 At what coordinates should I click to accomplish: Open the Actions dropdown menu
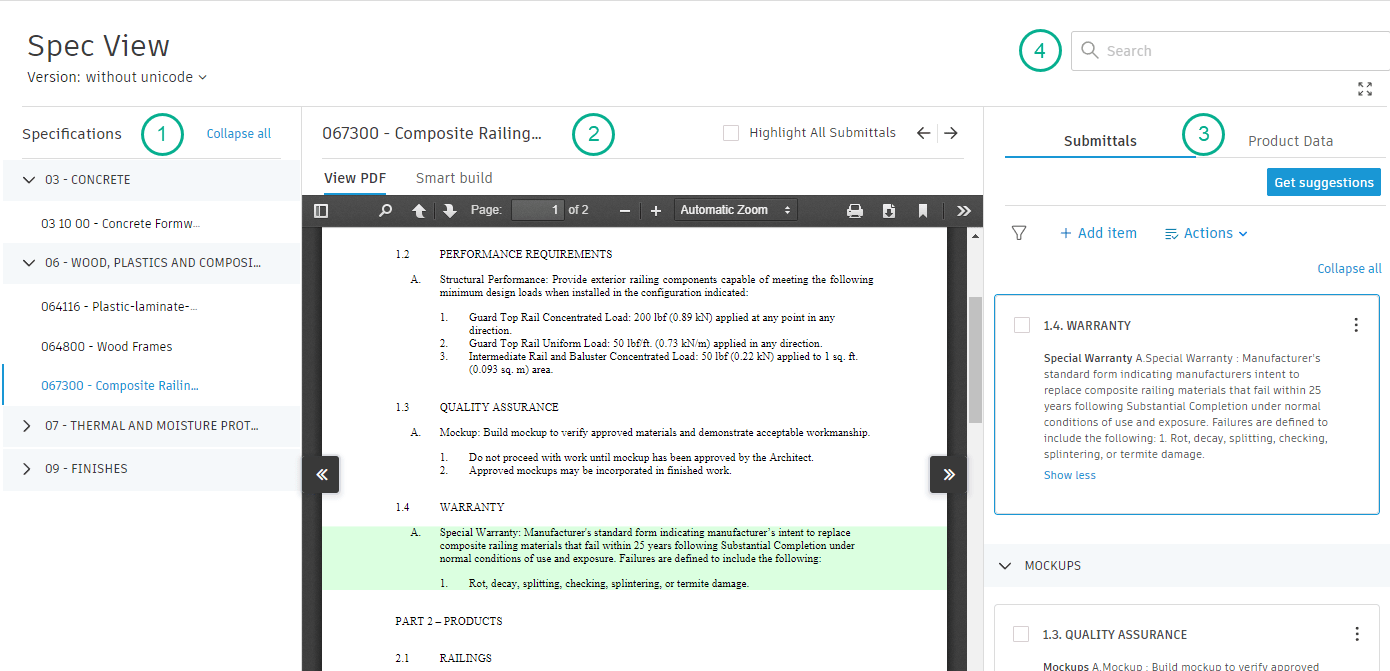tap(1206, 233)
